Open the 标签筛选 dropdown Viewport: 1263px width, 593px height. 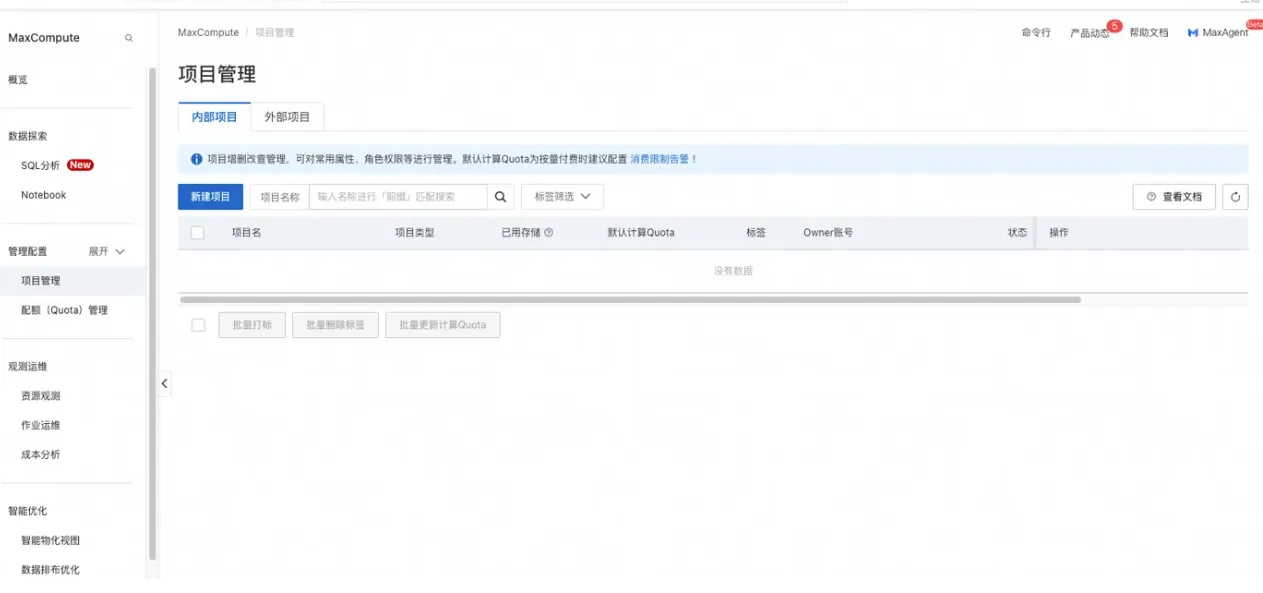(x=562, y=197)
